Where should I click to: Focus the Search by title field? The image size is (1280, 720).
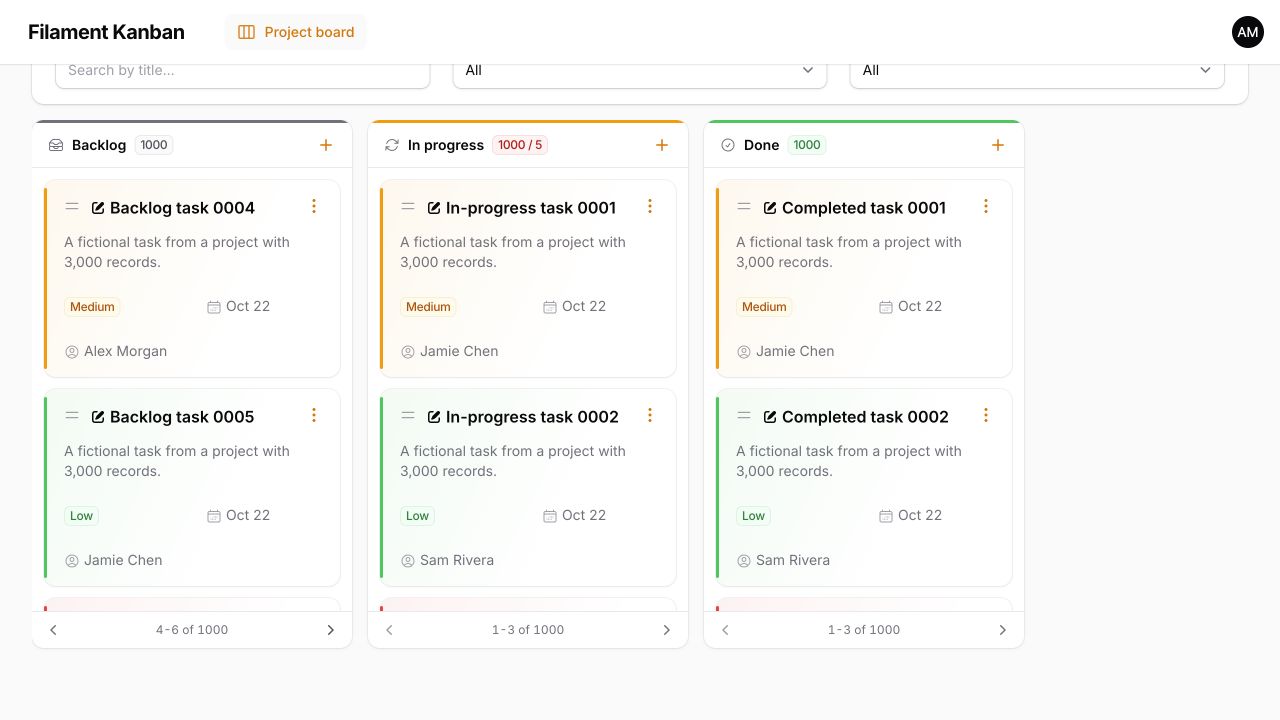[x=242, y=70]
